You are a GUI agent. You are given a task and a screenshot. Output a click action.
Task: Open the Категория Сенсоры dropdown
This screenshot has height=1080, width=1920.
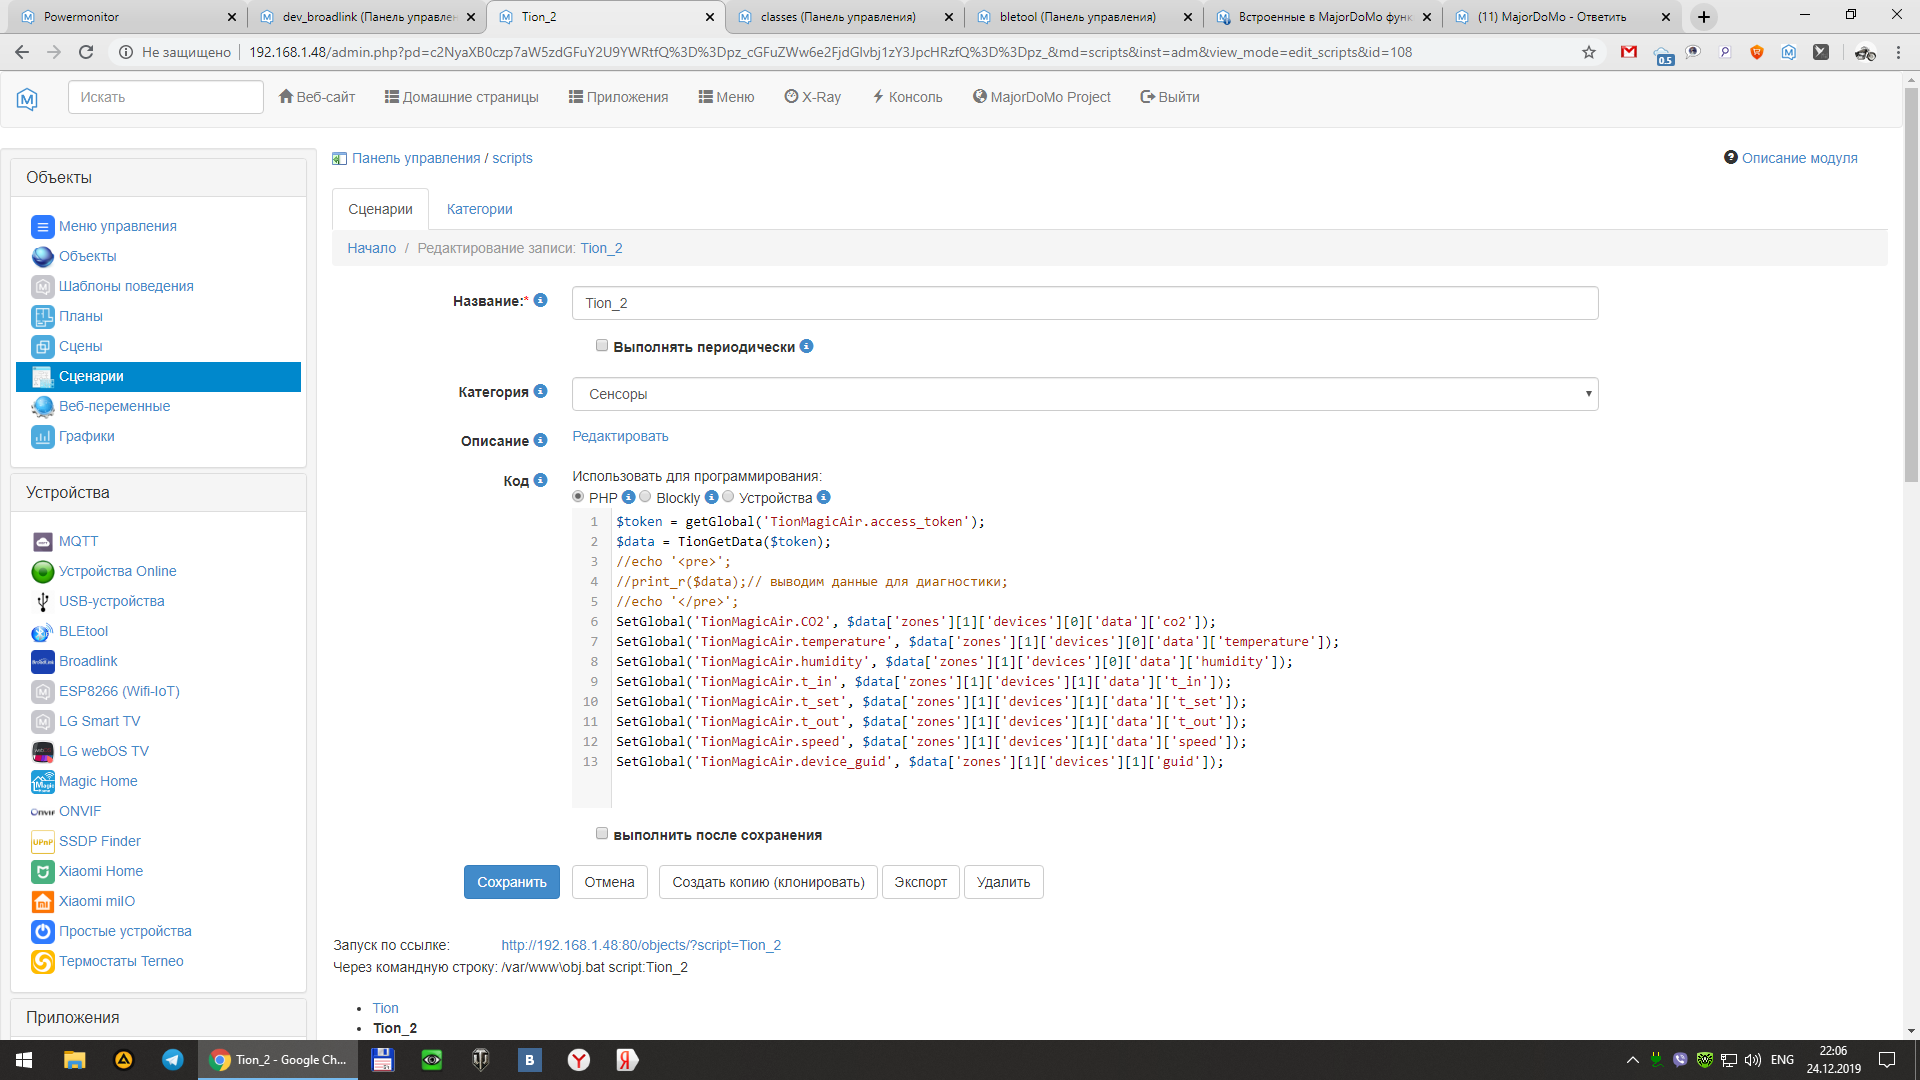[x=1084, y=394]
